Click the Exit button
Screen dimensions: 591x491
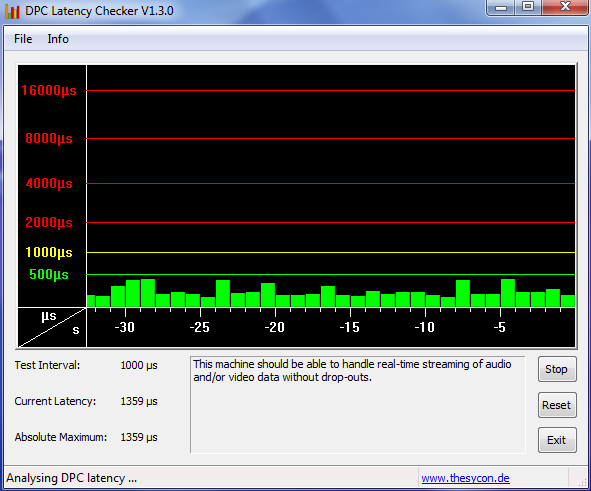pos(557,440)
